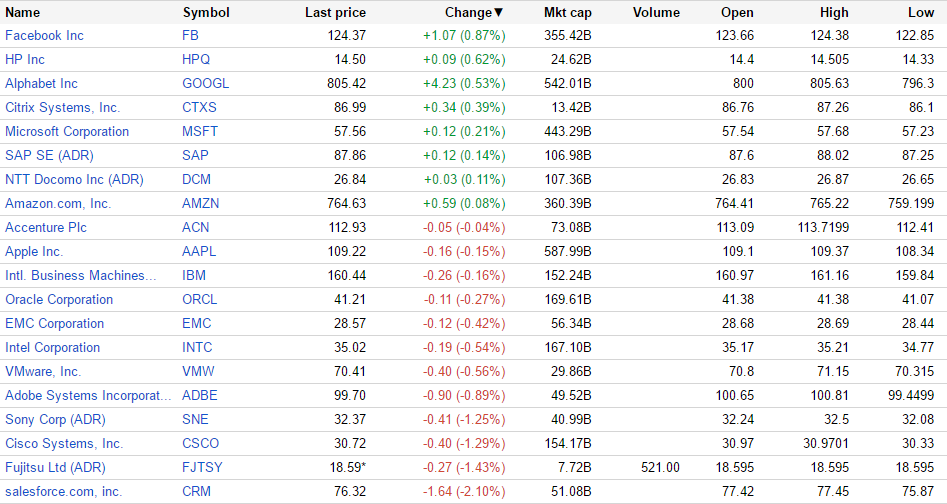Open the Alphabet Inc company link
Viewport: 947px width, 504px height.
coord(41,84)
